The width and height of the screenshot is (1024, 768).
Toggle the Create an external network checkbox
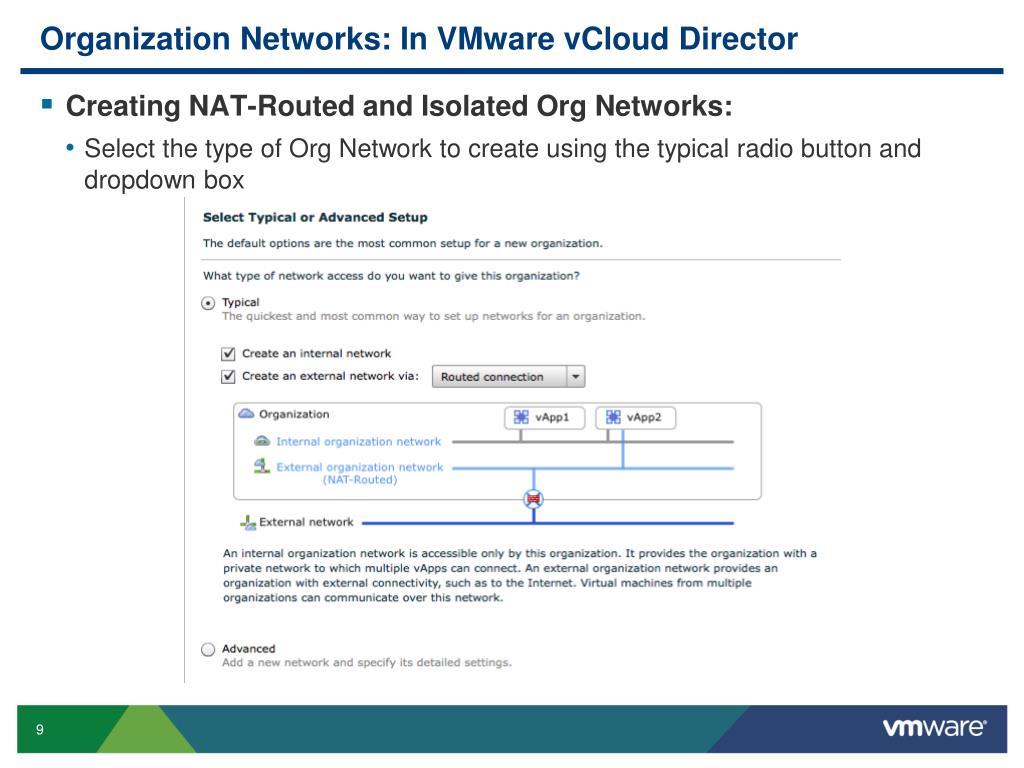pos(228,377)
